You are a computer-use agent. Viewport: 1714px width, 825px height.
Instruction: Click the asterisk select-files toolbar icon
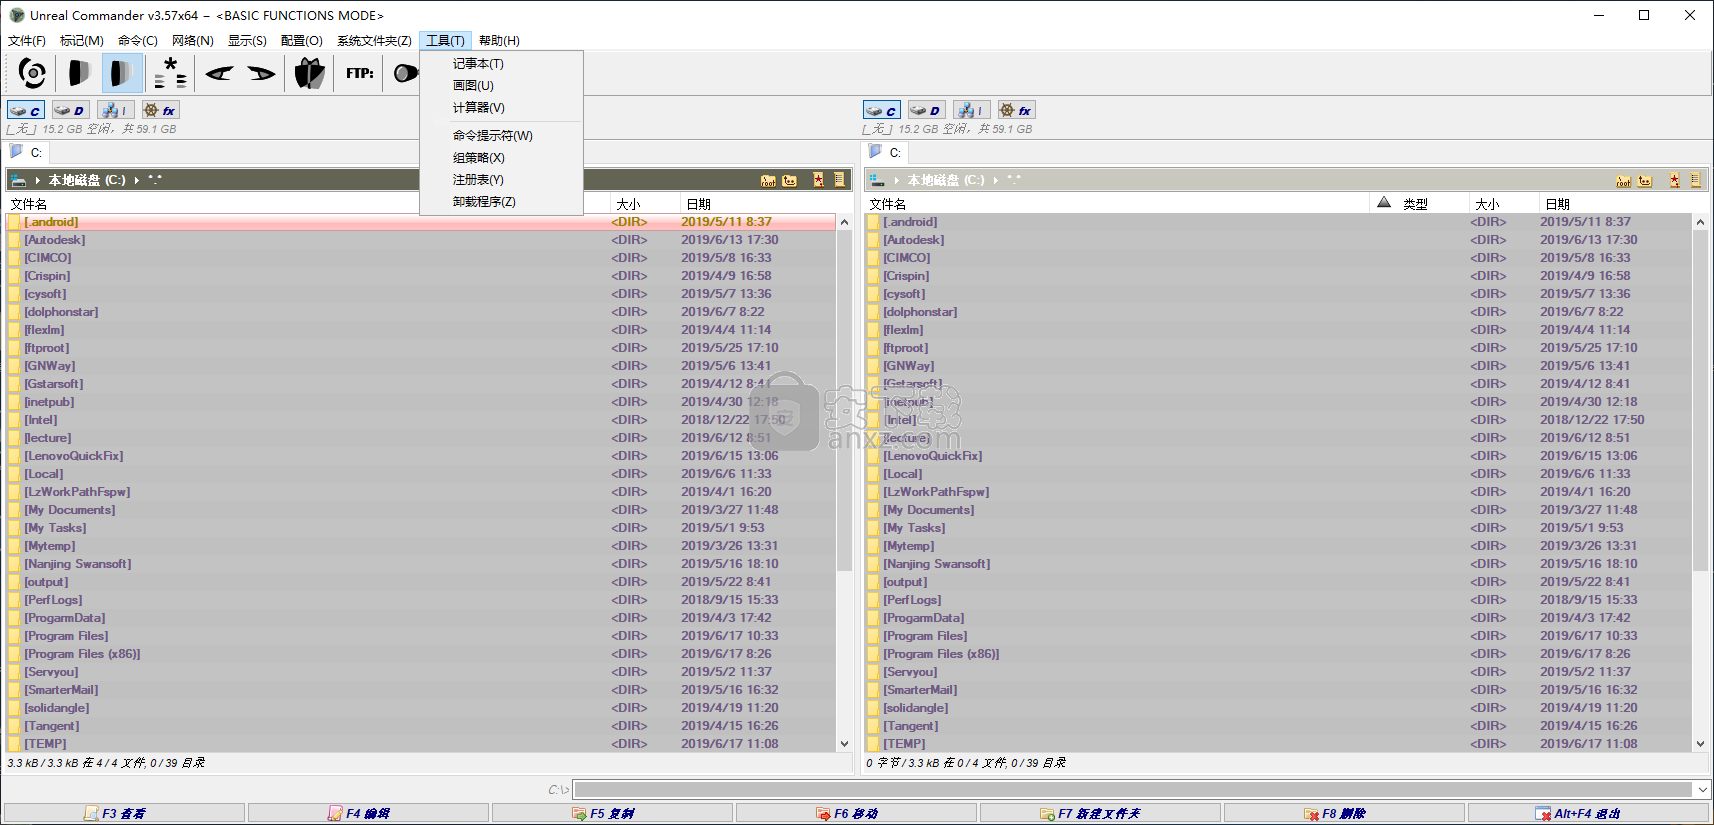[170, 73]
